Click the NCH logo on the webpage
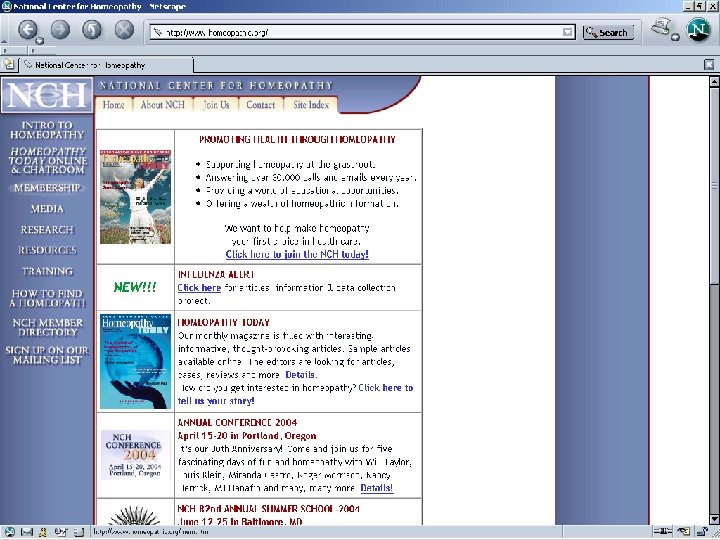This screenshot has height=540, width=720. [47, 95]
